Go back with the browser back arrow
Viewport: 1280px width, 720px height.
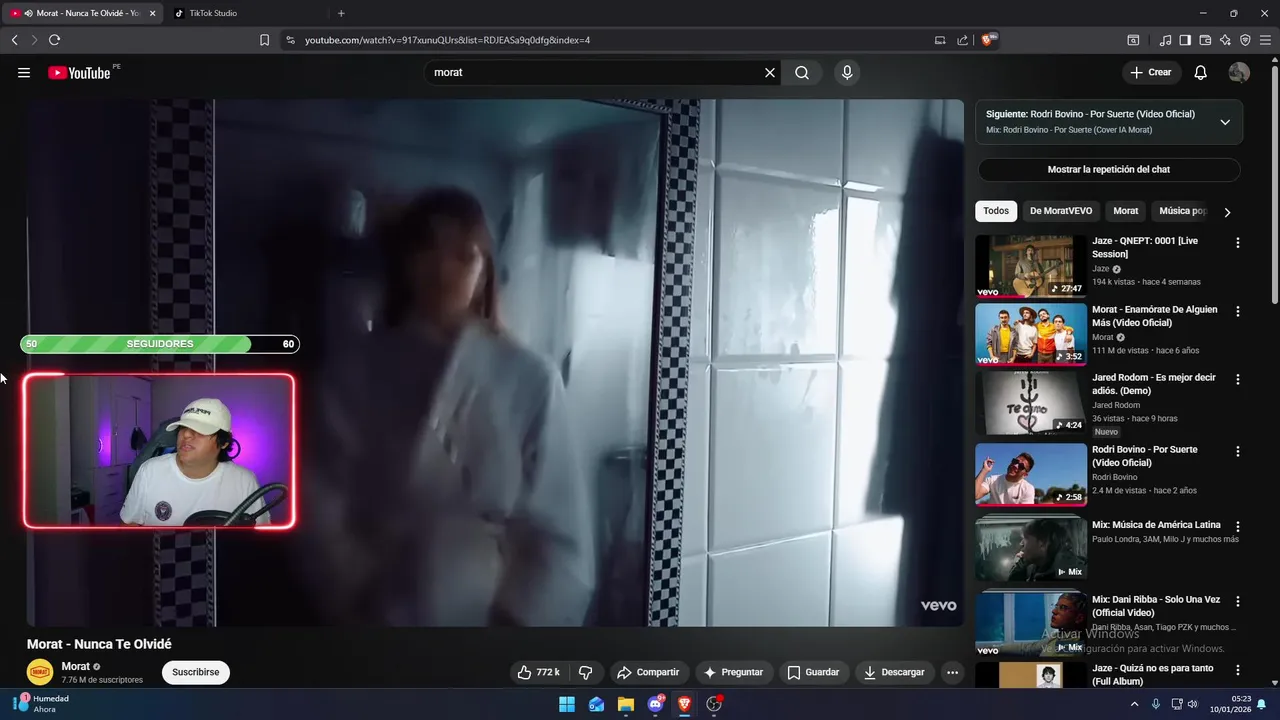pyautogui.click(x=15, y=40)
